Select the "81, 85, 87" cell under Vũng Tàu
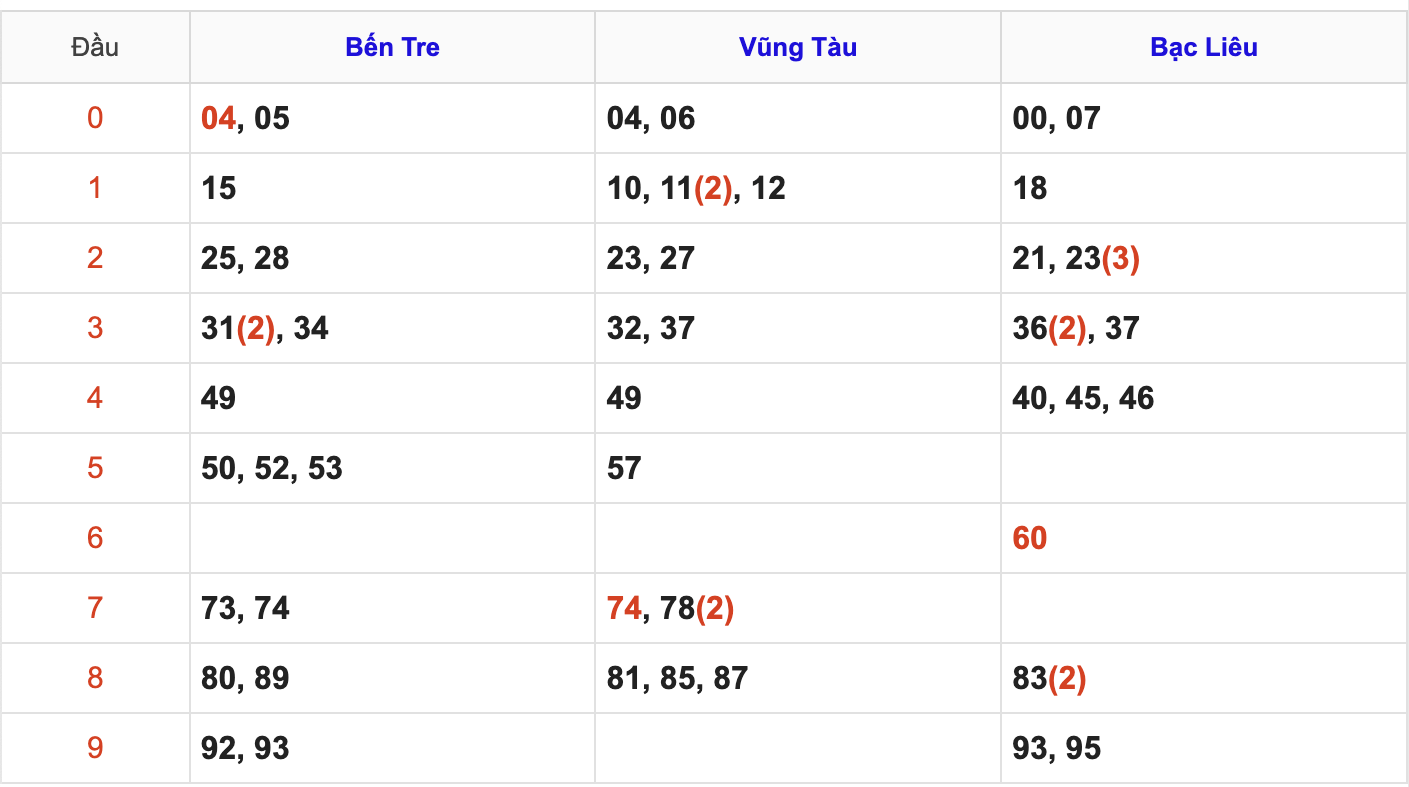 point(677,678)
